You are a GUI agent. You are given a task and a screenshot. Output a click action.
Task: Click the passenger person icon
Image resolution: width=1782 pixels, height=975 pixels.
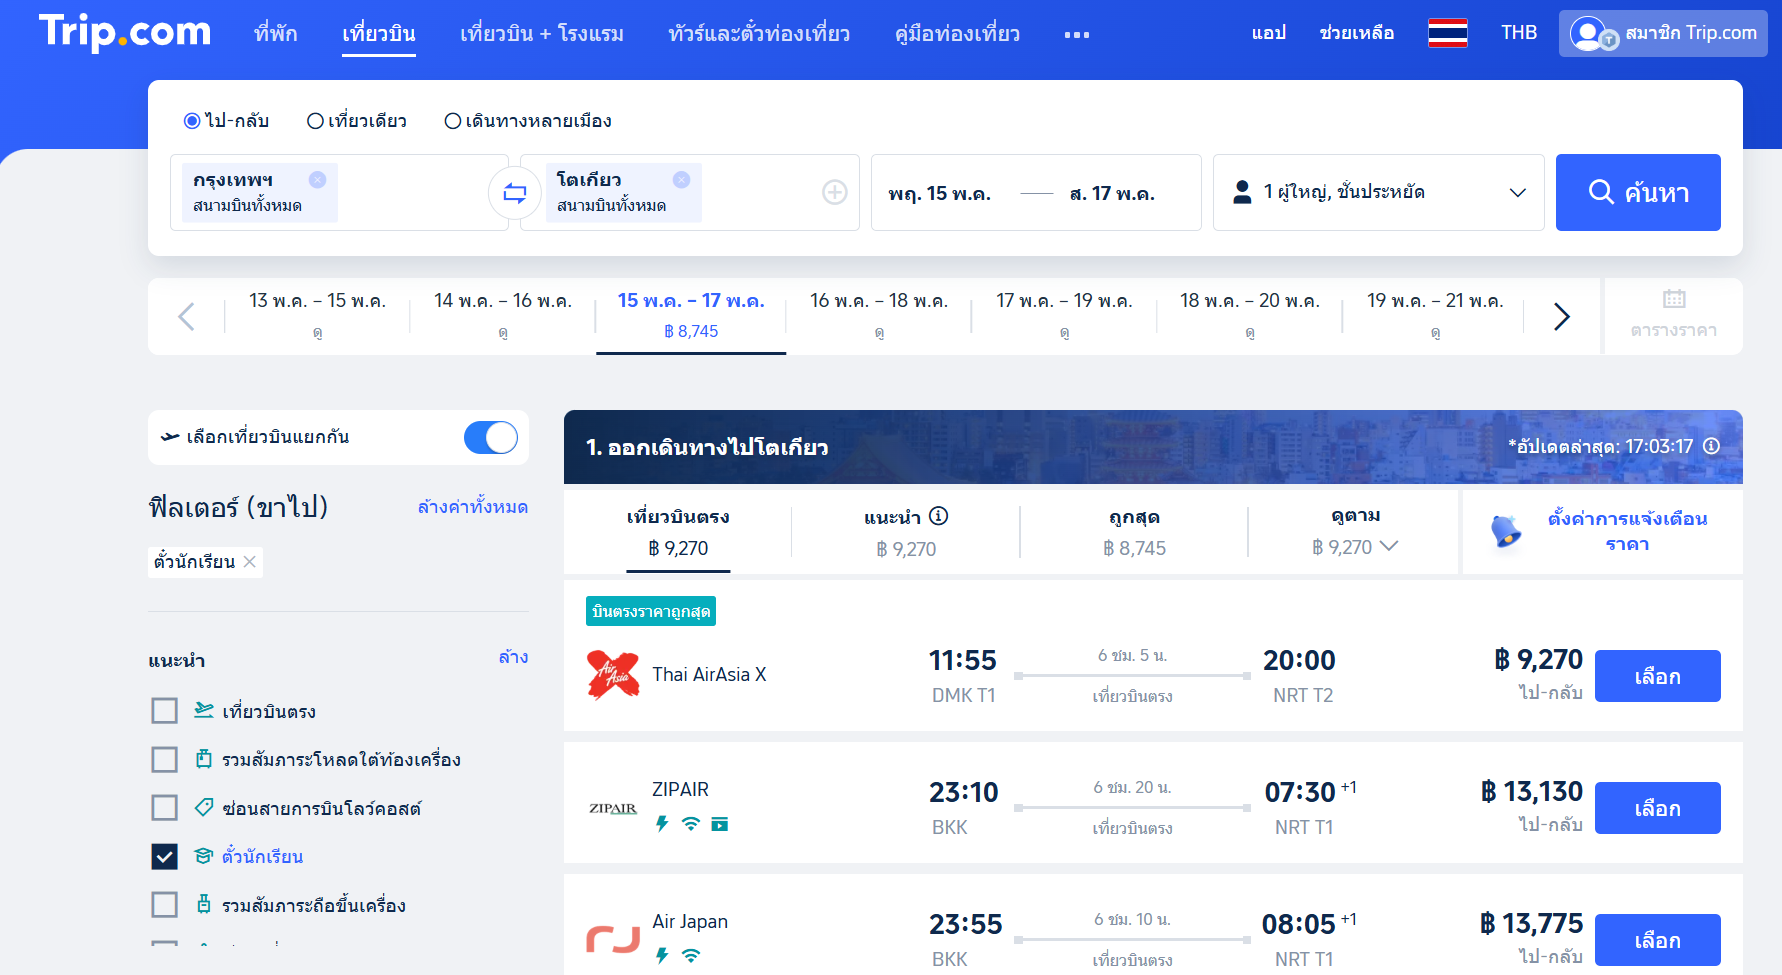coord(1242,192)
